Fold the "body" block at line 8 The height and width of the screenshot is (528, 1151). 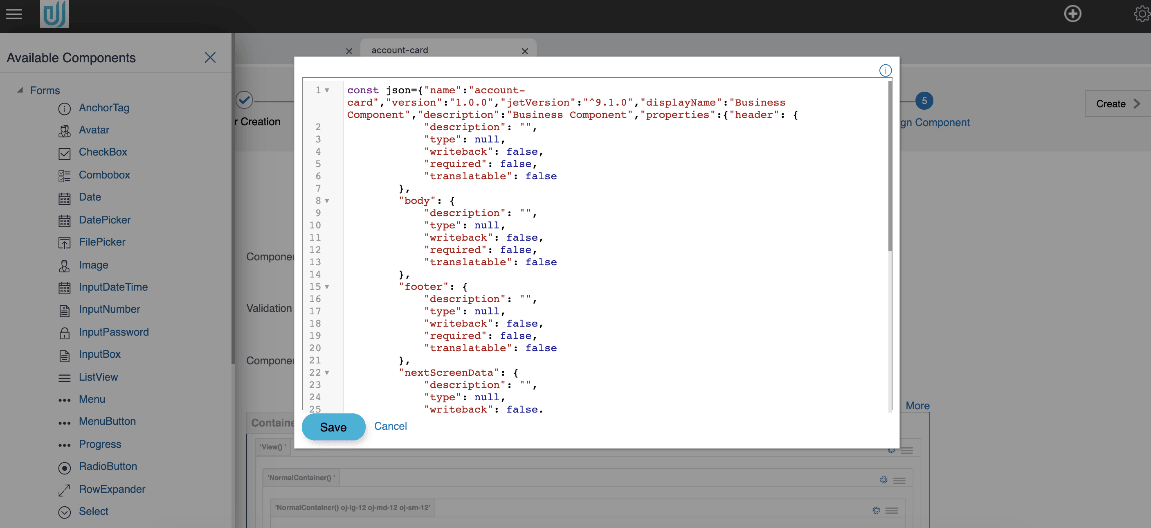pos(327,200)
